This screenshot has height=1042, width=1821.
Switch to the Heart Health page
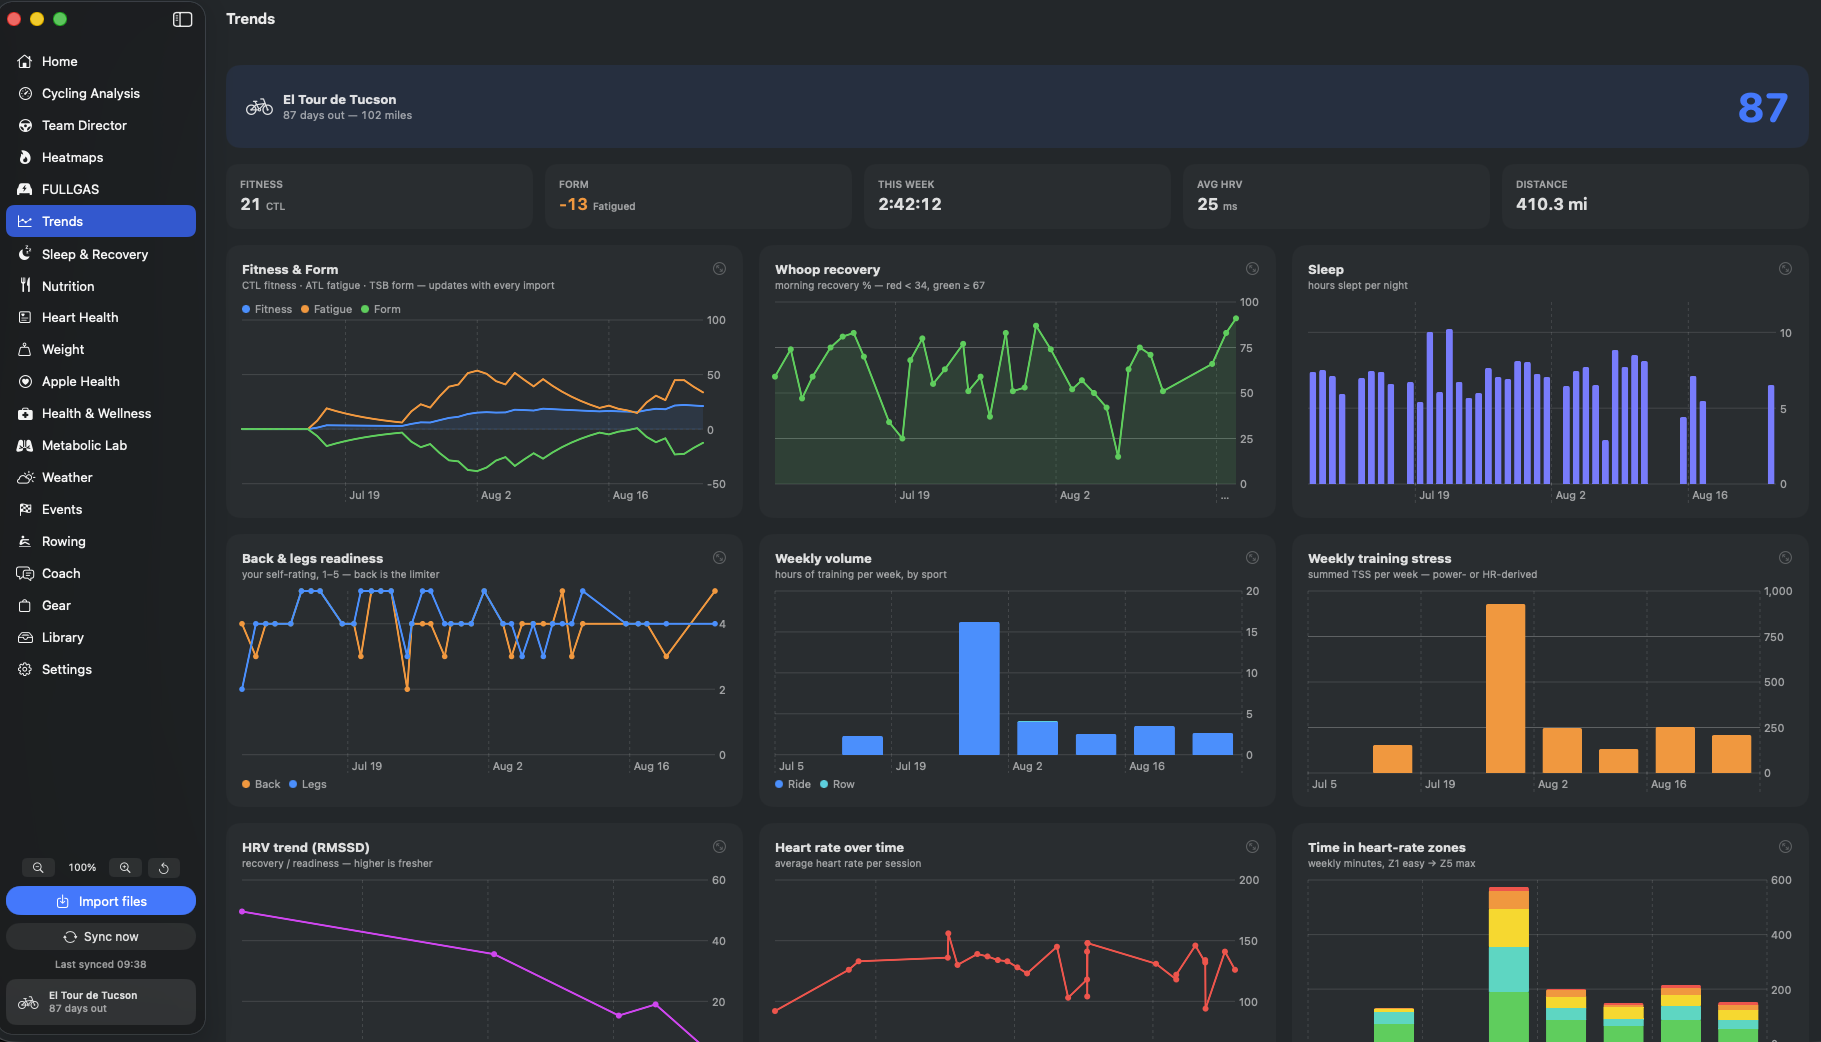tap(101, 317)
